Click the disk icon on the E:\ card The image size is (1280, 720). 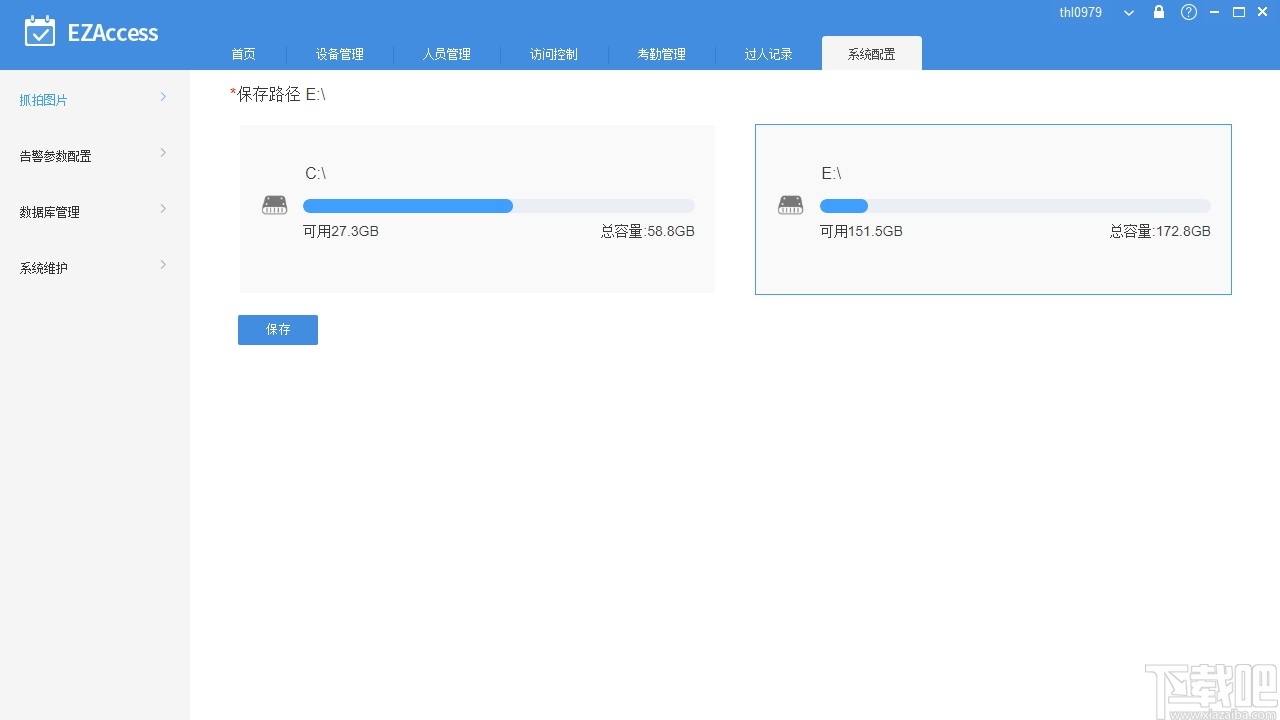click(790, 204)
